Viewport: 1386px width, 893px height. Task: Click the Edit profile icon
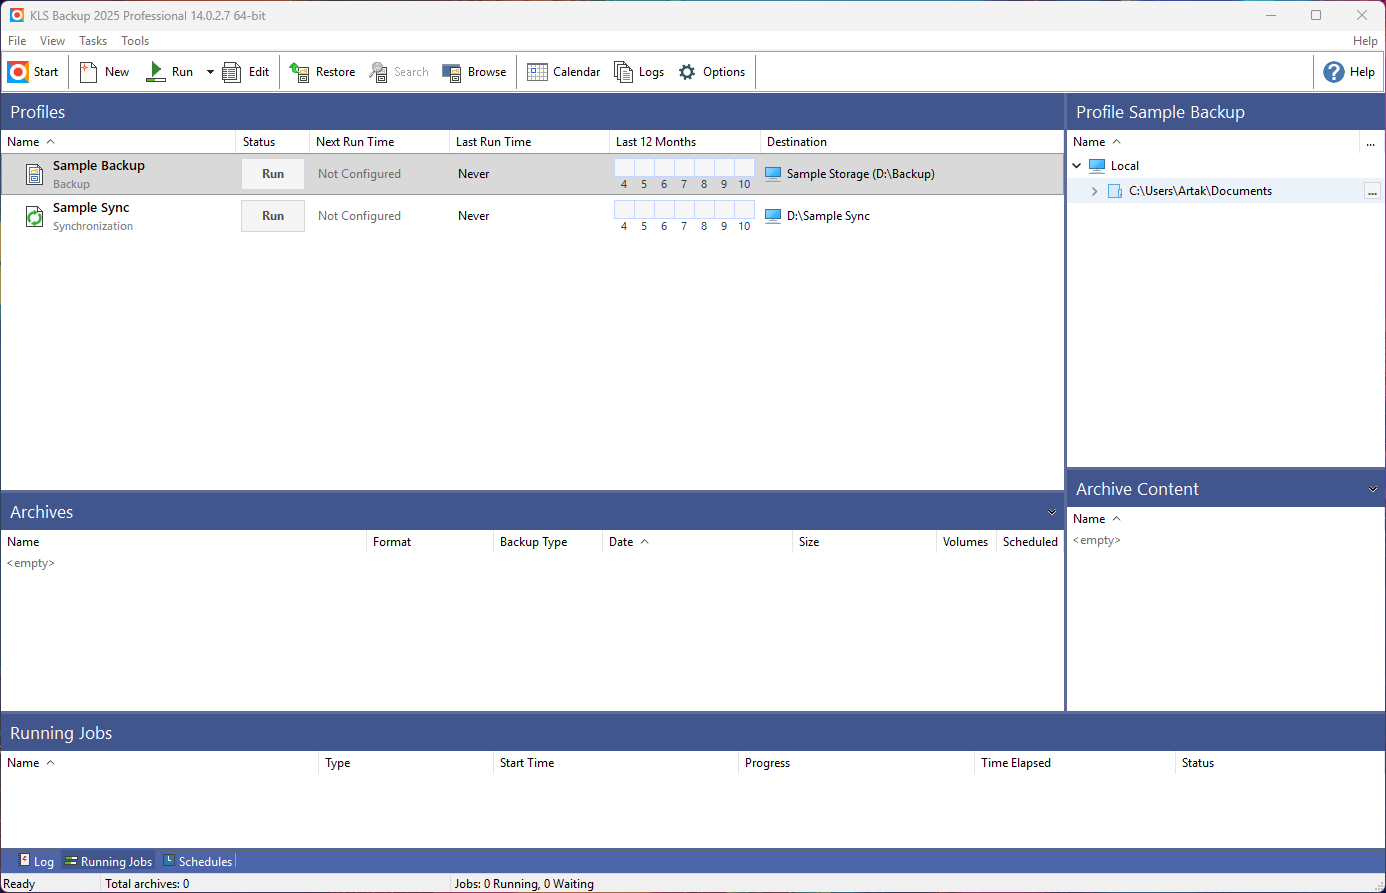pos(232,72)
